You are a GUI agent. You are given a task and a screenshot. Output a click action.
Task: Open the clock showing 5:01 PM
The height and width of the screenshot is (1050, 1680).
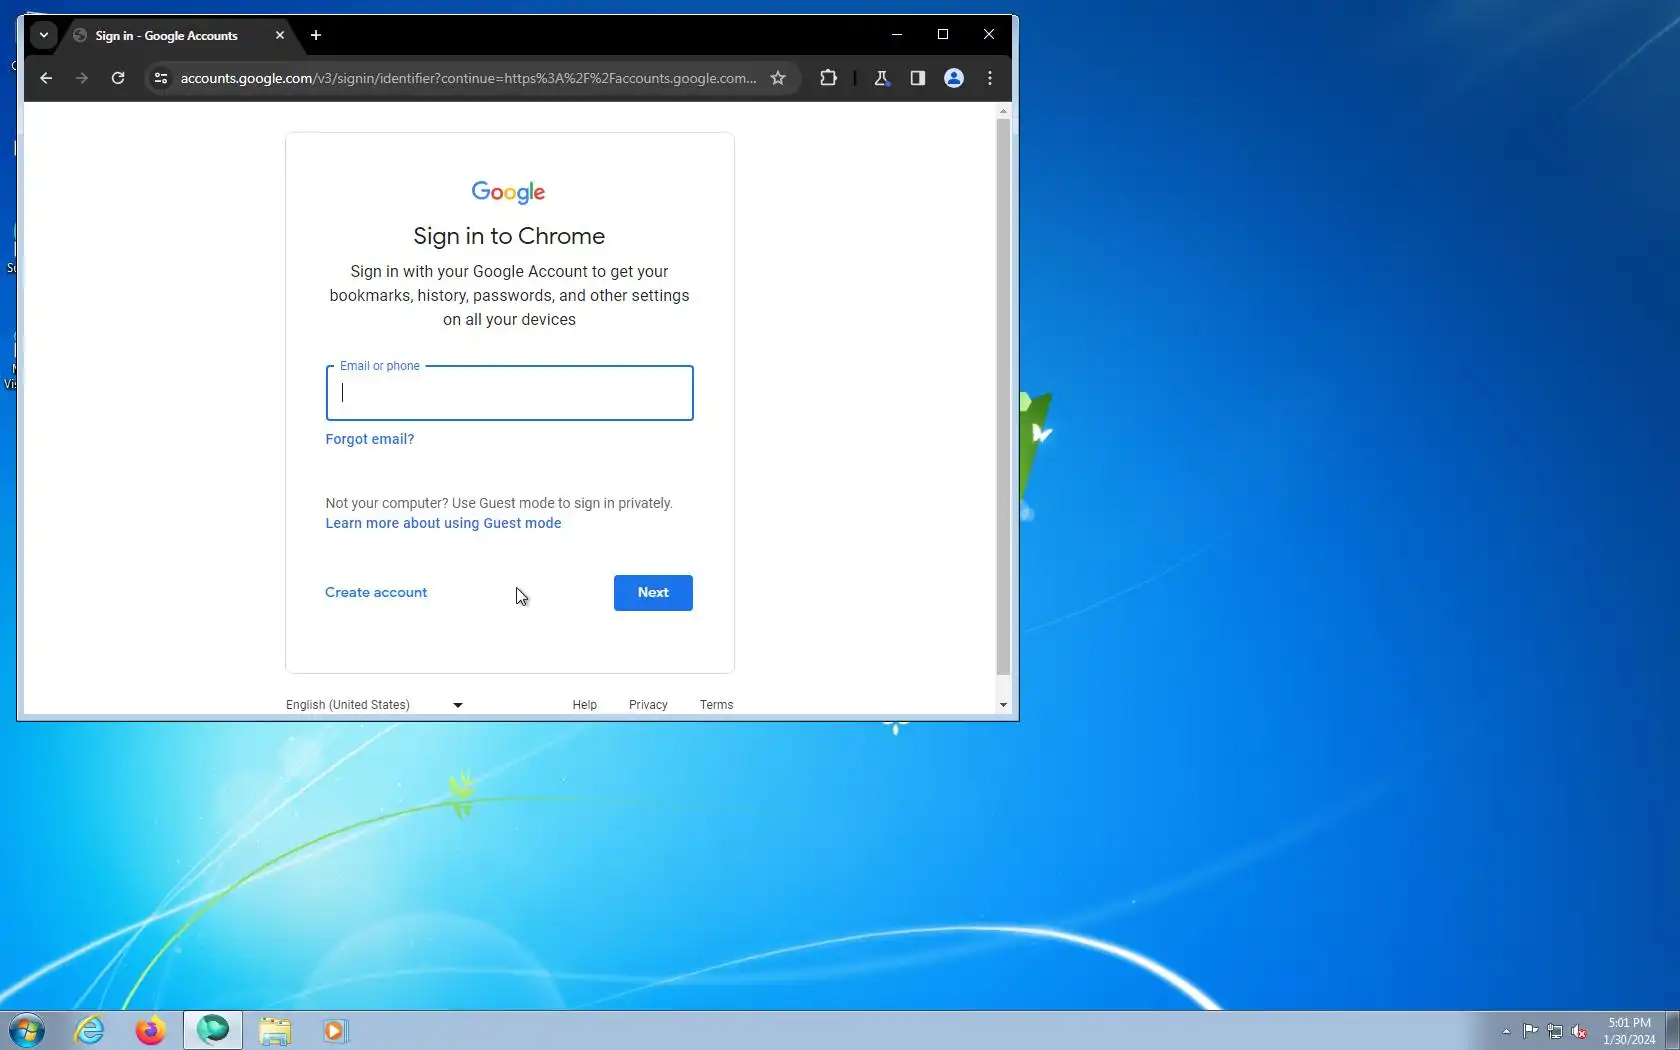point(1629,1031)
